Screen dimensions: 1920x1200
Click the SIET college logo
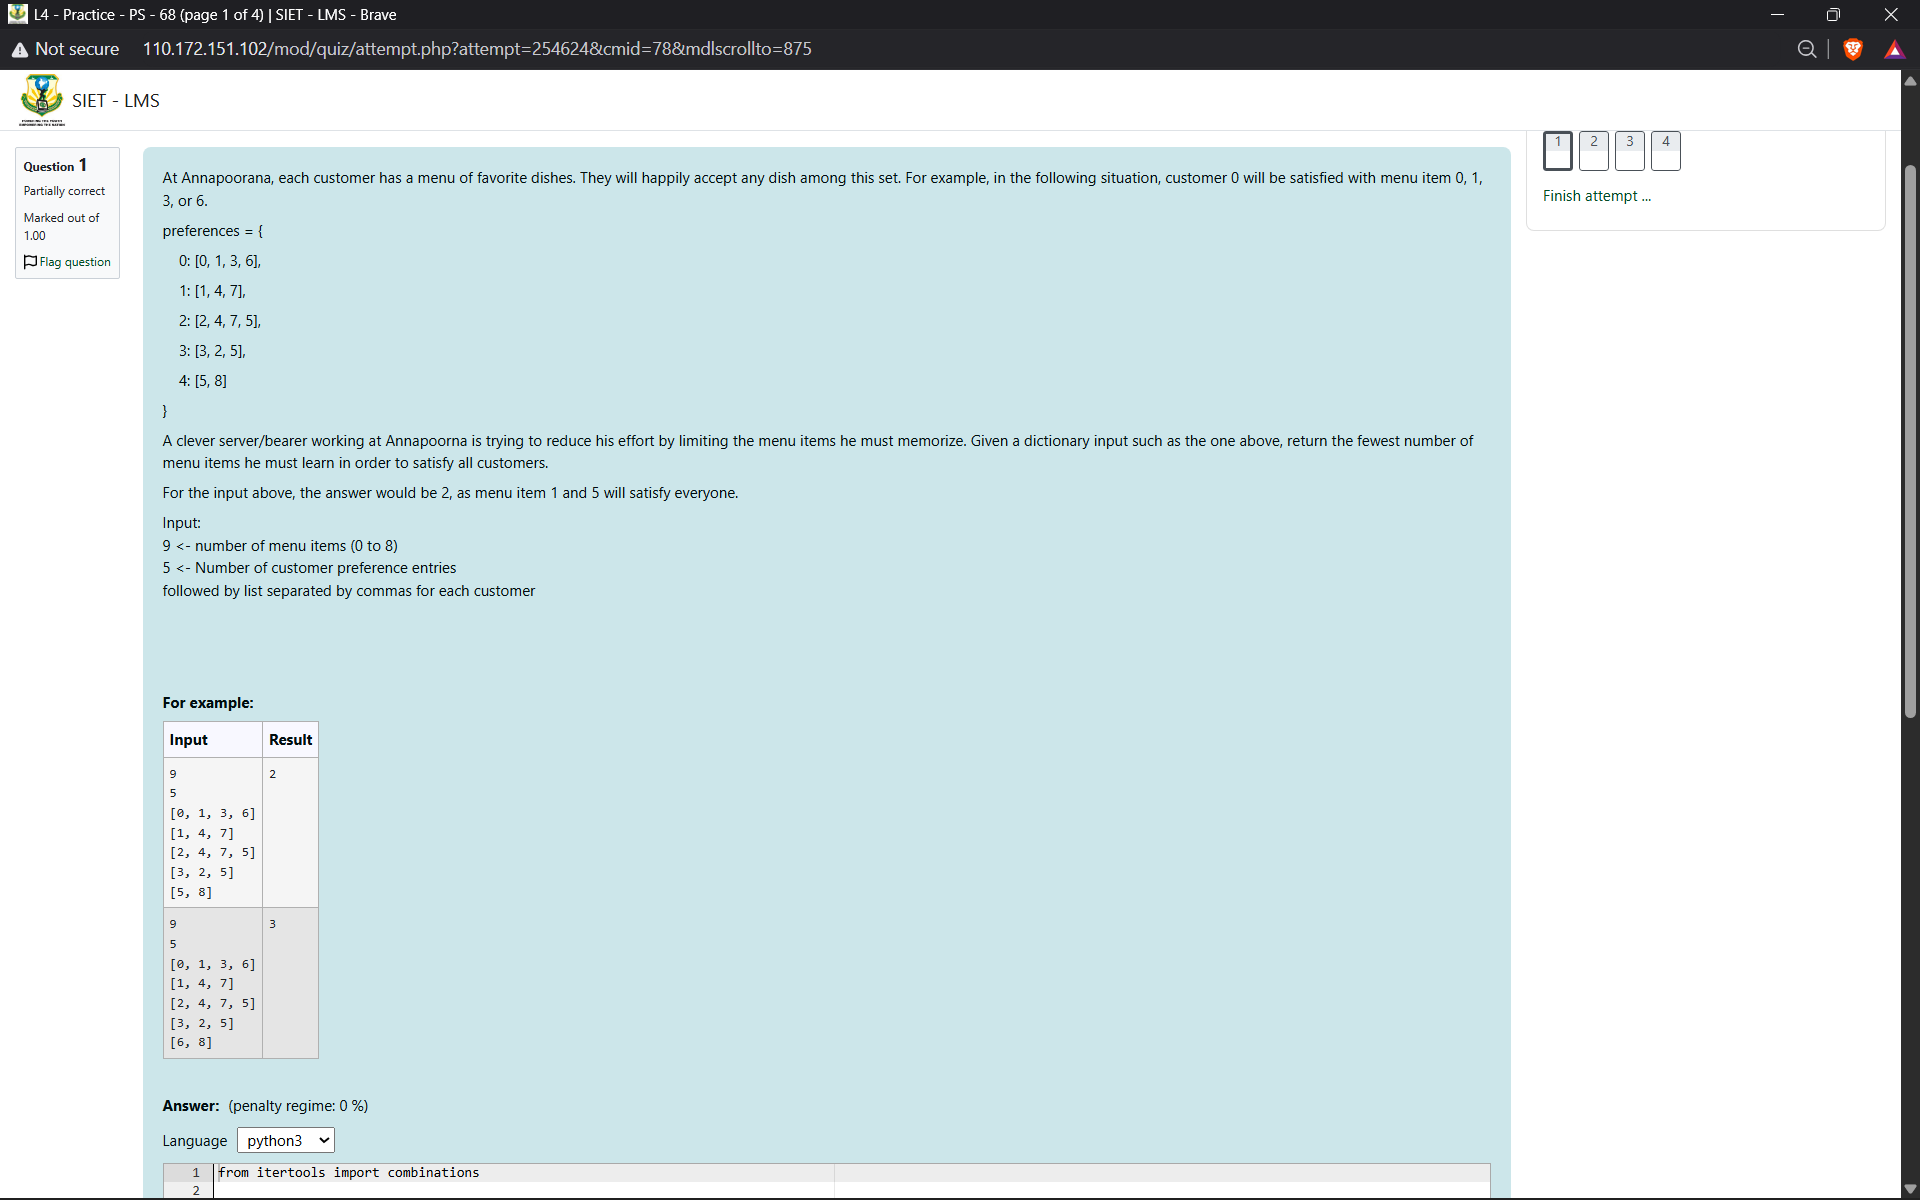click(42, 100)
